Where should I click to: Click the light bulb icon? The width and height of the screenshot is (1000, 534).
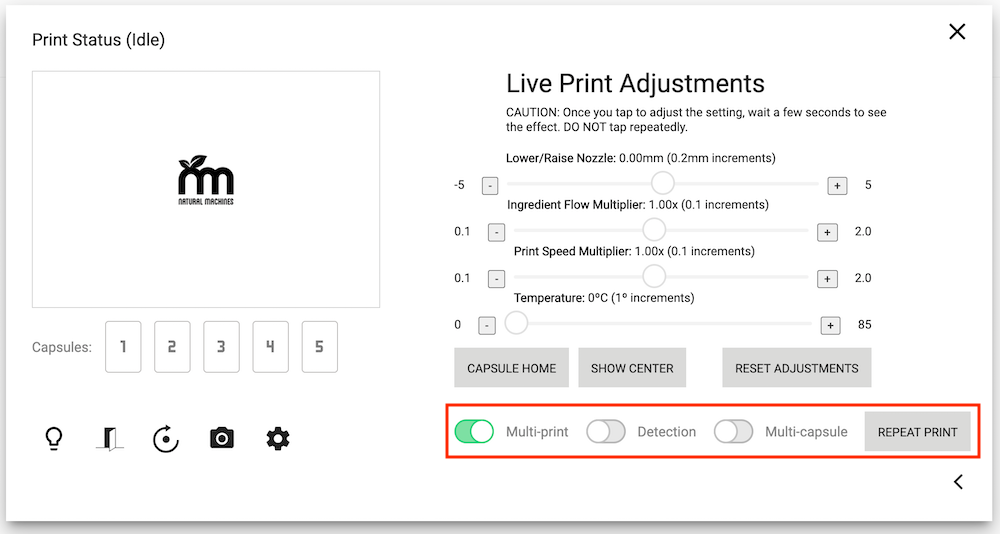click(54, 438)
